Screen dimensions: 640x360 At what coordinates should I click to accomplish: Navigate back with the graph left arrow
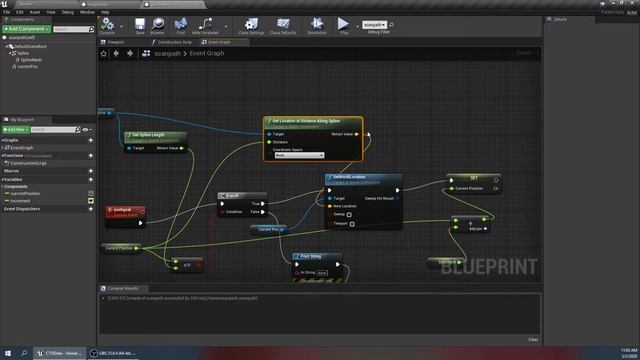pyautogui.click(x=116, y=53)
